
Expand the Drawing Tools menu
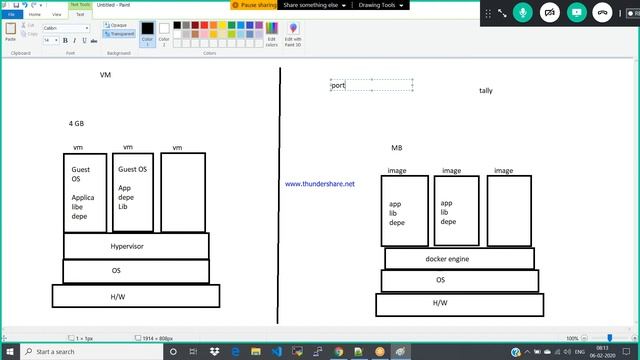coord(381,5)
